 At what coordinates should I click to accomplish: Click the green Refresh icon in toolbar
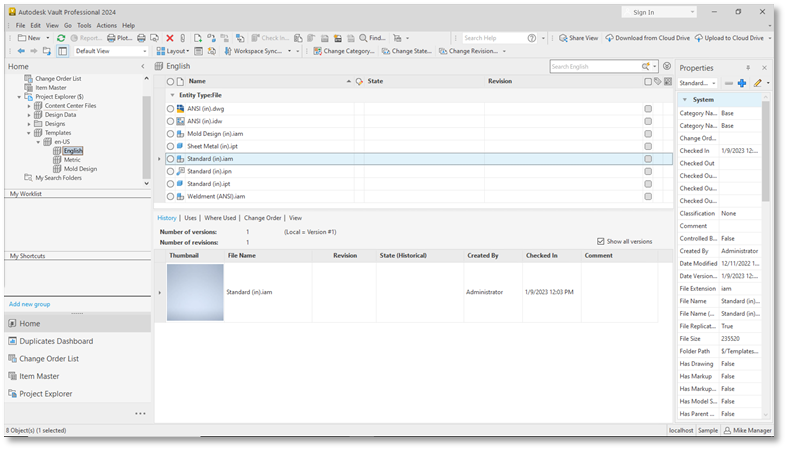[x=61, y=38]
